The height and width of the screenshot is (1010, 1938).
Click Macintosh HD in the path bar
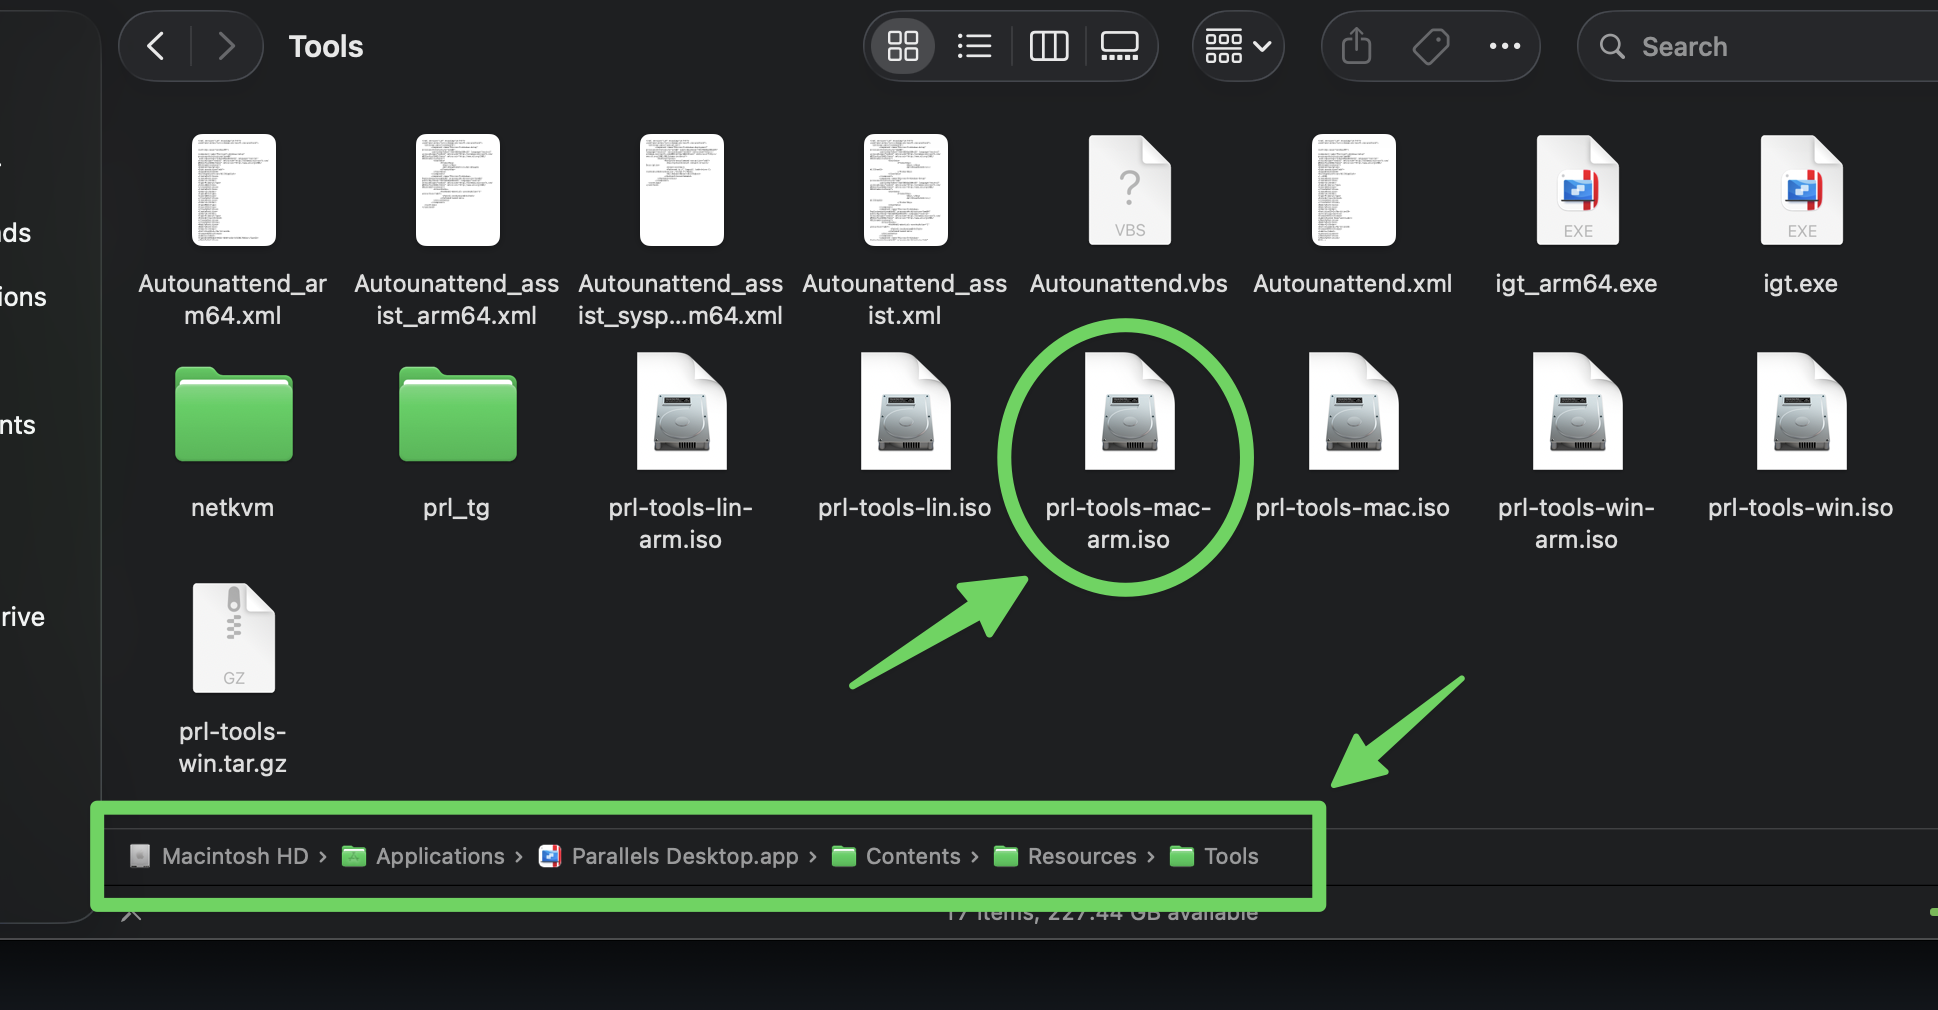[234, 856]
